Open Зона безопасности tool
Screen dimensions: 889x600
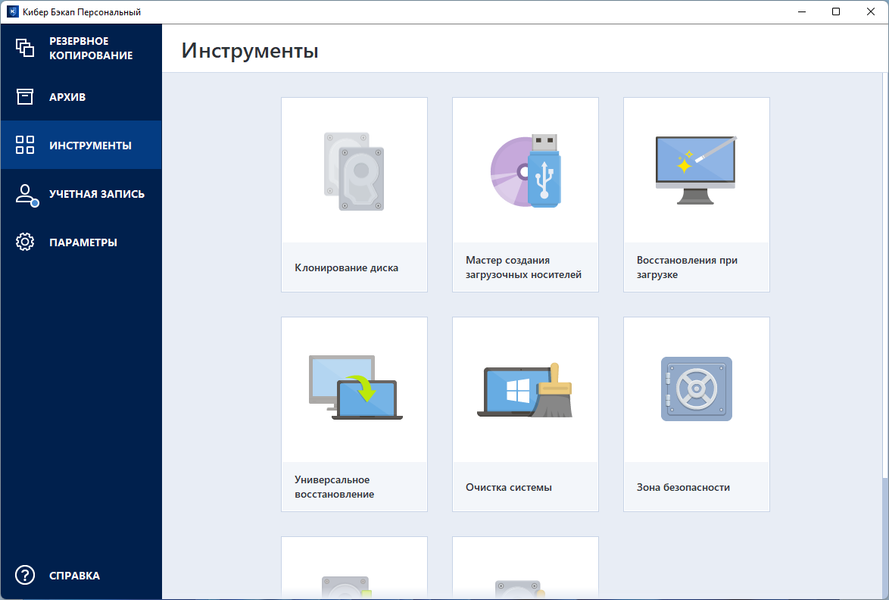tap(696, 414)
